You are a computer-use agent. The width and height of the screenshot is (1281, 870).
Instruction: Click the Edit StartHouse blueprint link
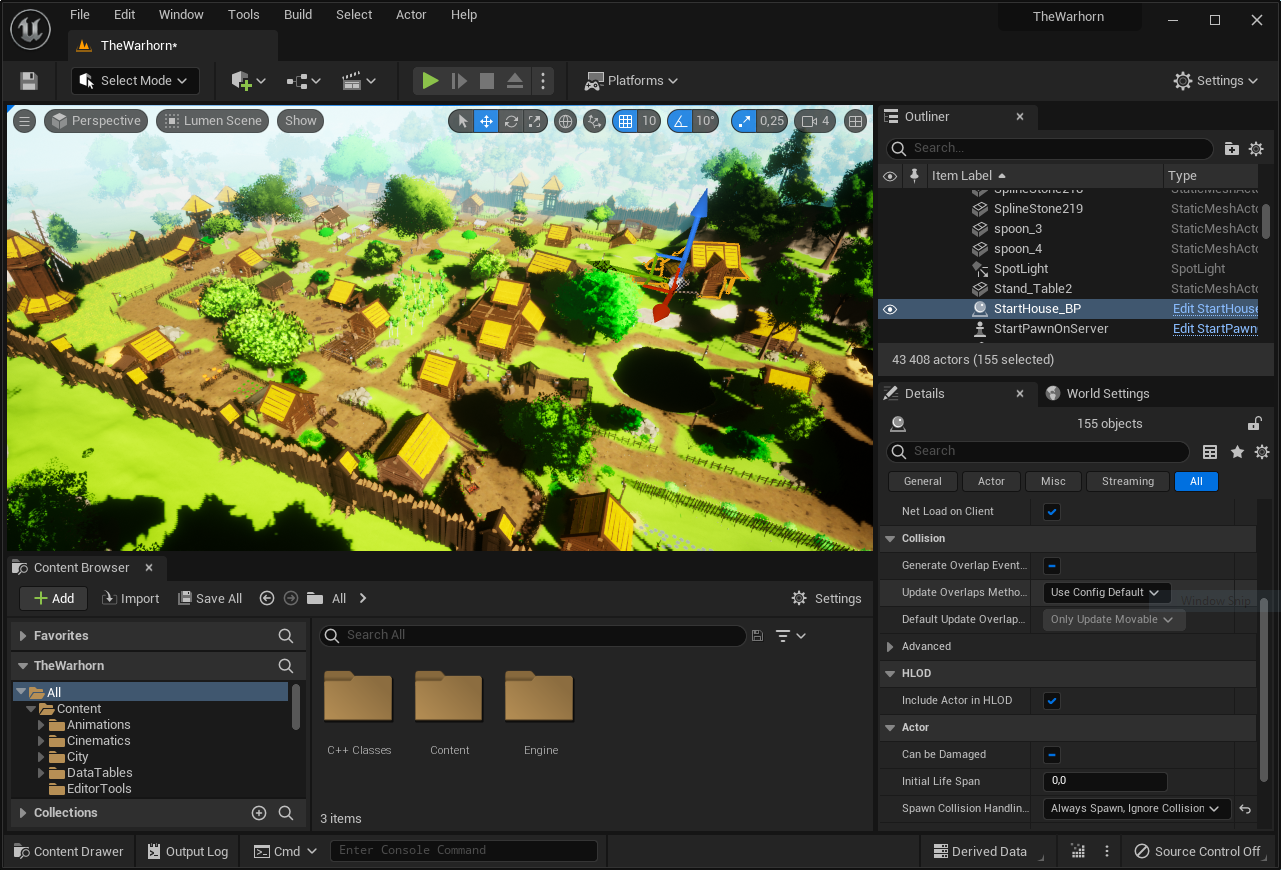(x=1216, y=309)
